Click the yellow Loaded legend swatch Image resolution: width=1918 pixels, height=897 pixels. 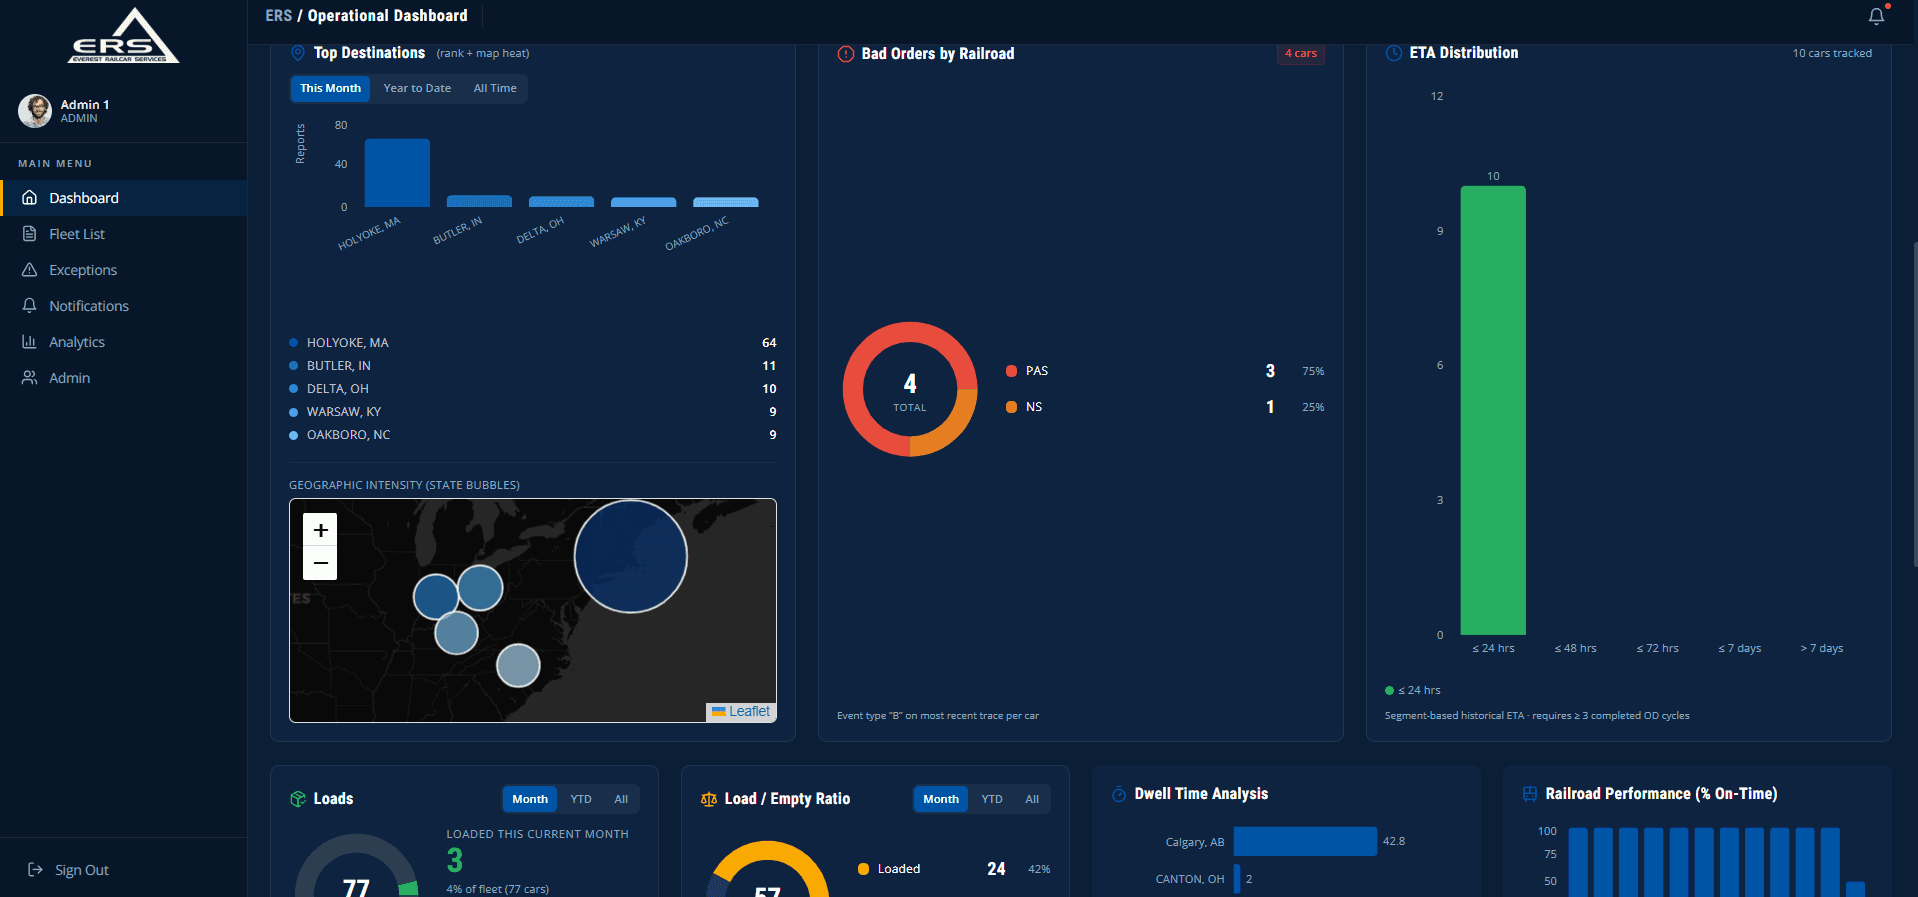pyautogui.click(x=863, y=869)
